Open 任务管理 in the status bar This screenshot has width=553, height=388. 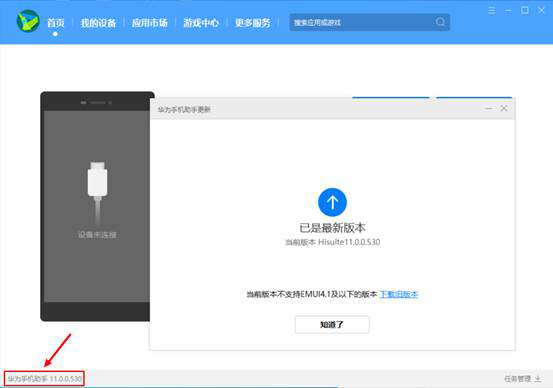click(x=517, y=379)
